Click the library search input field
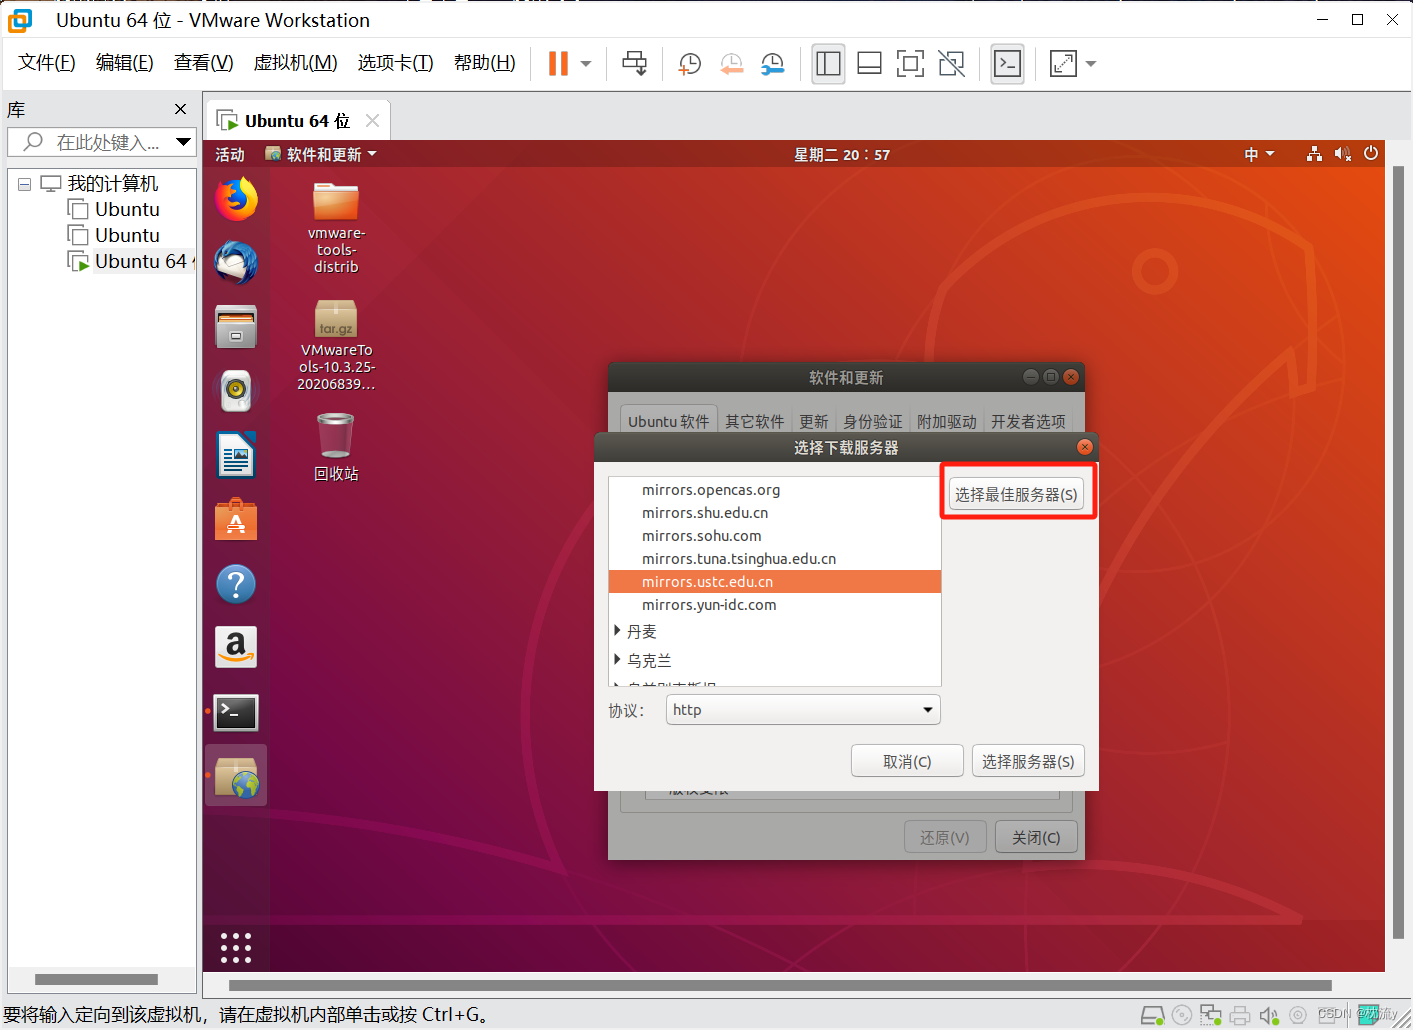Image resolution: width=1413 pixels, height=1030 pixels. (x=100, y=142)
